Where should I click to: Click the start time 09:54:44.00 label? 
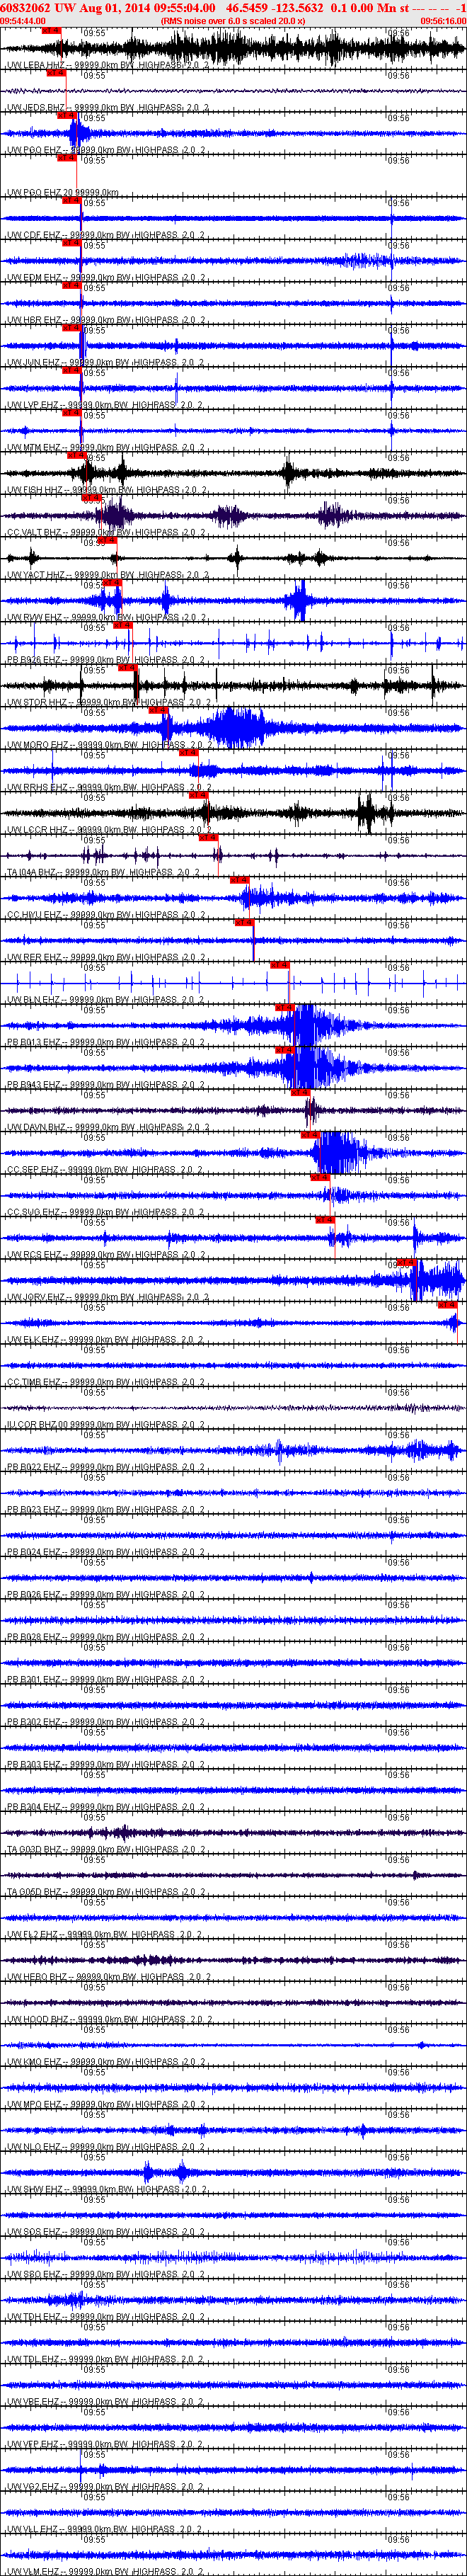(x=23, y=20)
